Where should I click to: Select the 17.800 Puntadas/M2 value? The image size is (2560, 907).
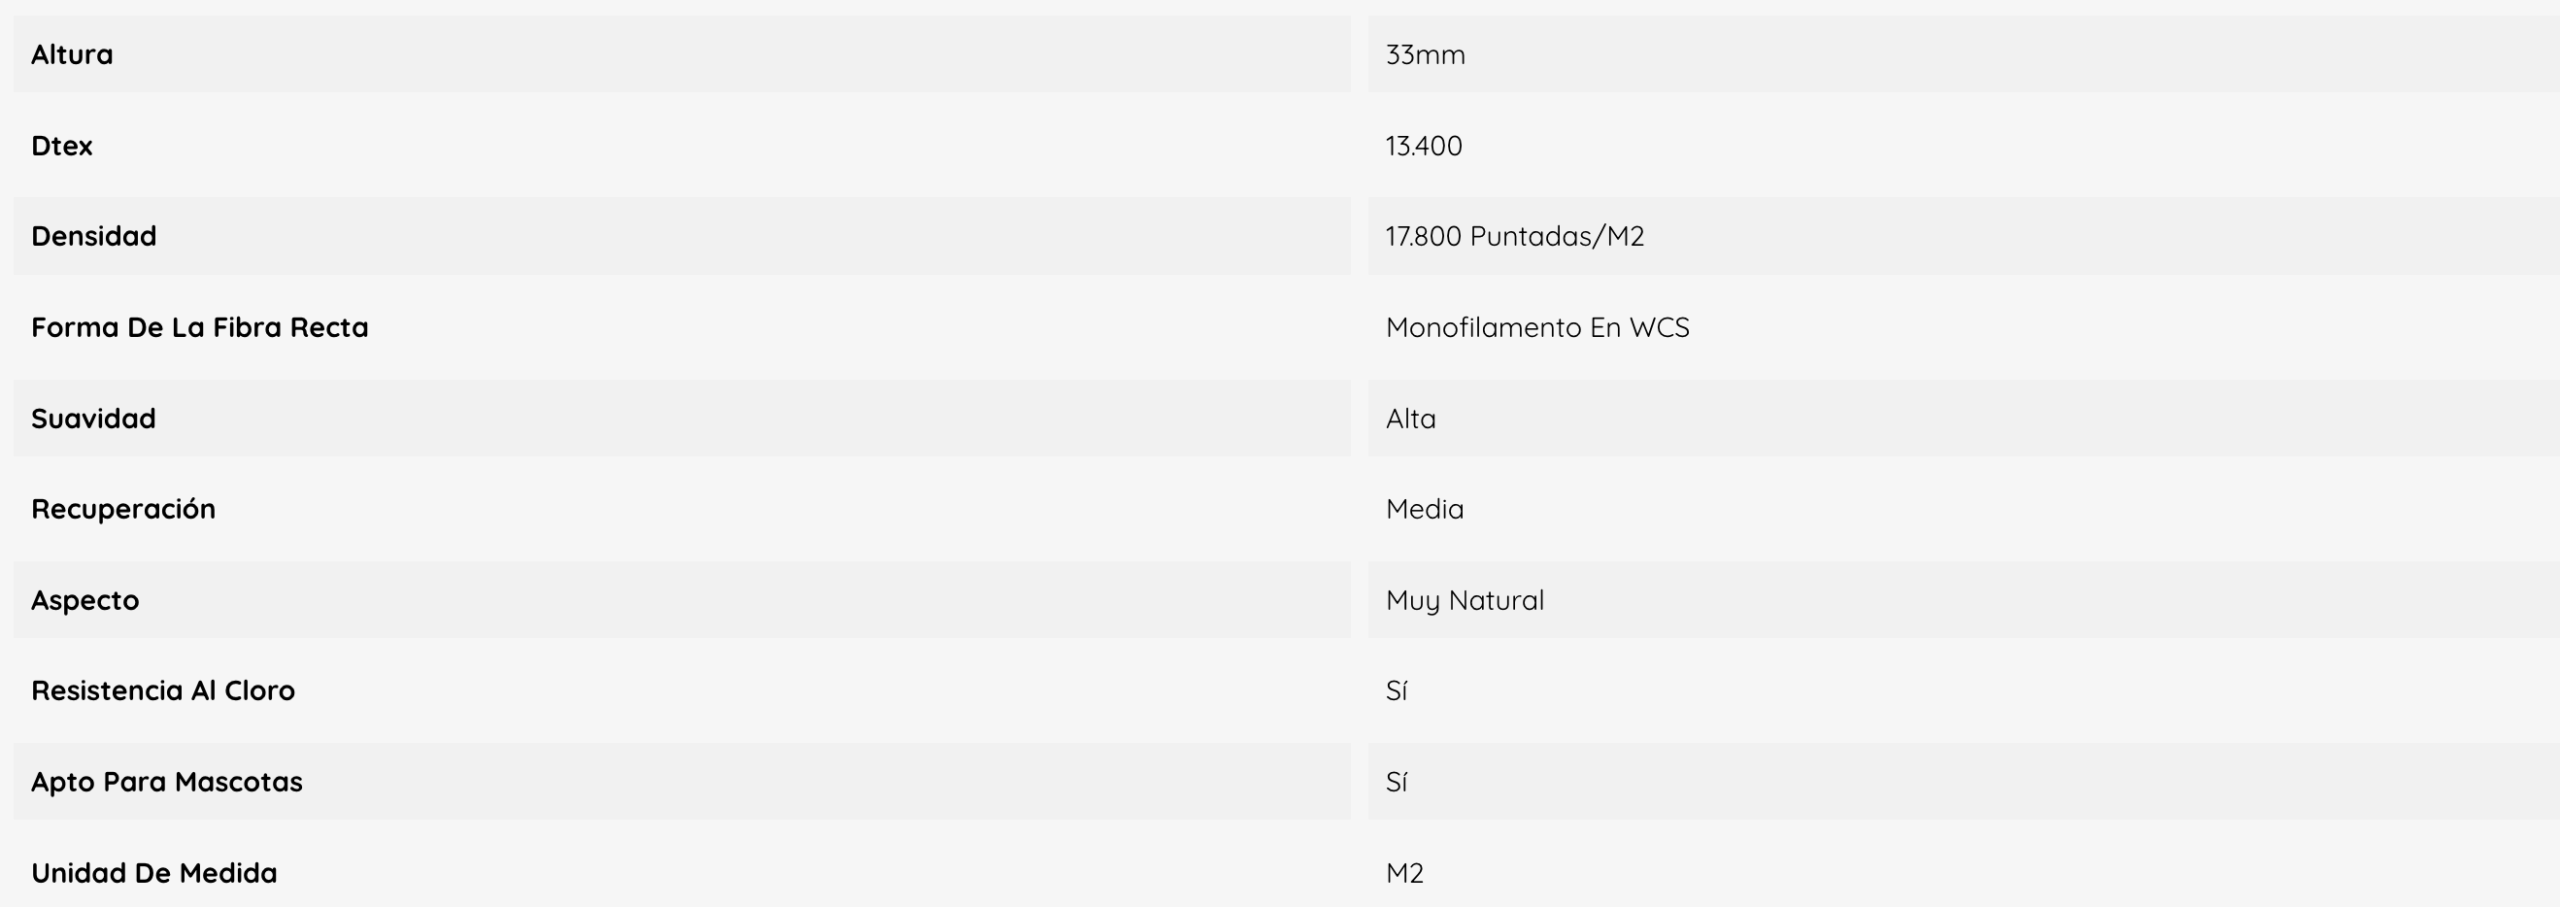point(1514,236)
